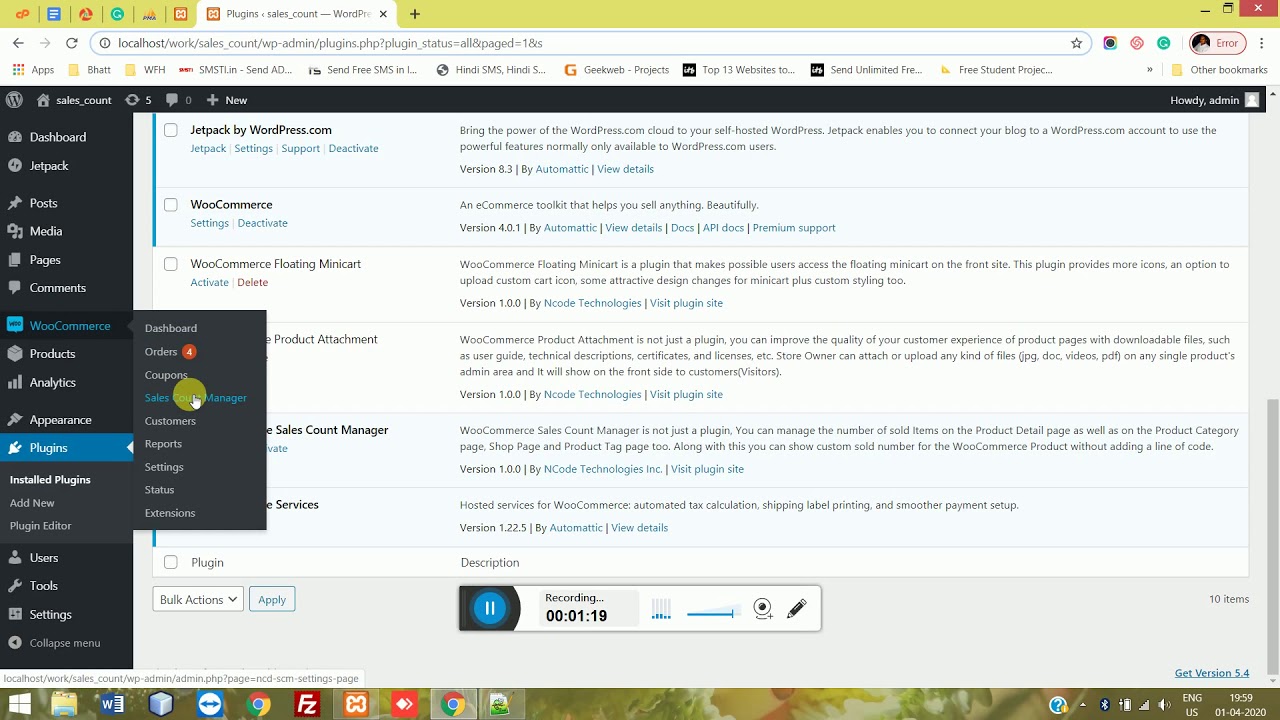Select Status in WooCommerce submenu
This screenshot has width=1280, height=720.
(159, 490)
